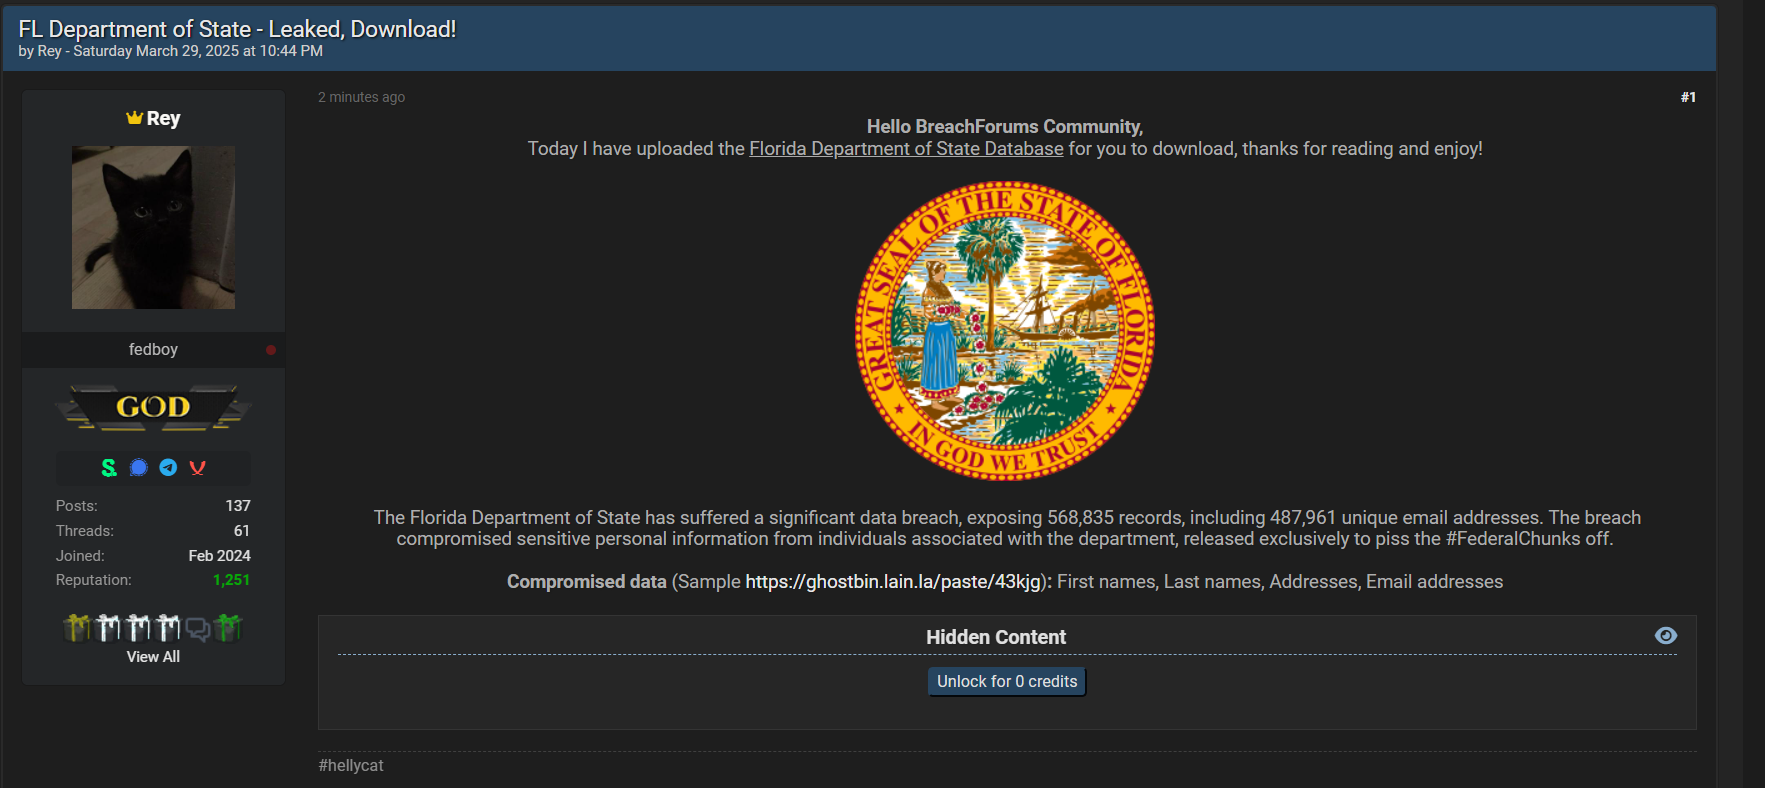Image resolution: width=1765 pixels, height=788 pixels.
Task: Open the blue Signal chat icon
Action: [x=139, y=467]
